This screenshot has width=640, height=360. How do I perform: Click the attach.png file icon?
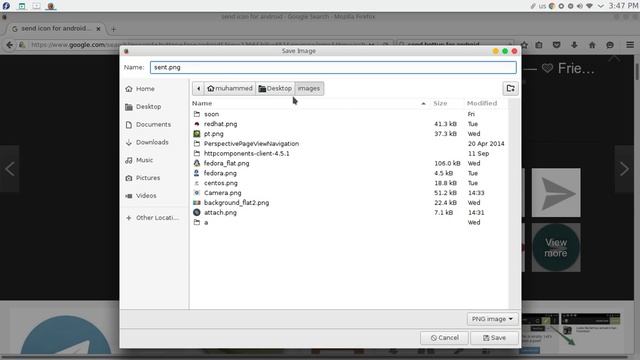tap(197, 212)
